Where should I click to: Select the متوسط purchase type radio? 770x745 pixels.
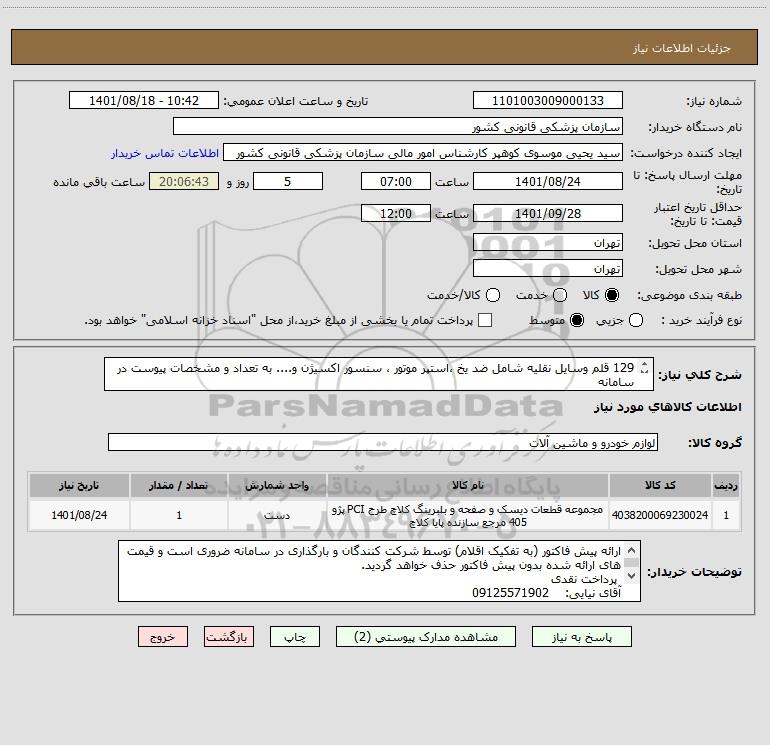[x=577, y=320]
